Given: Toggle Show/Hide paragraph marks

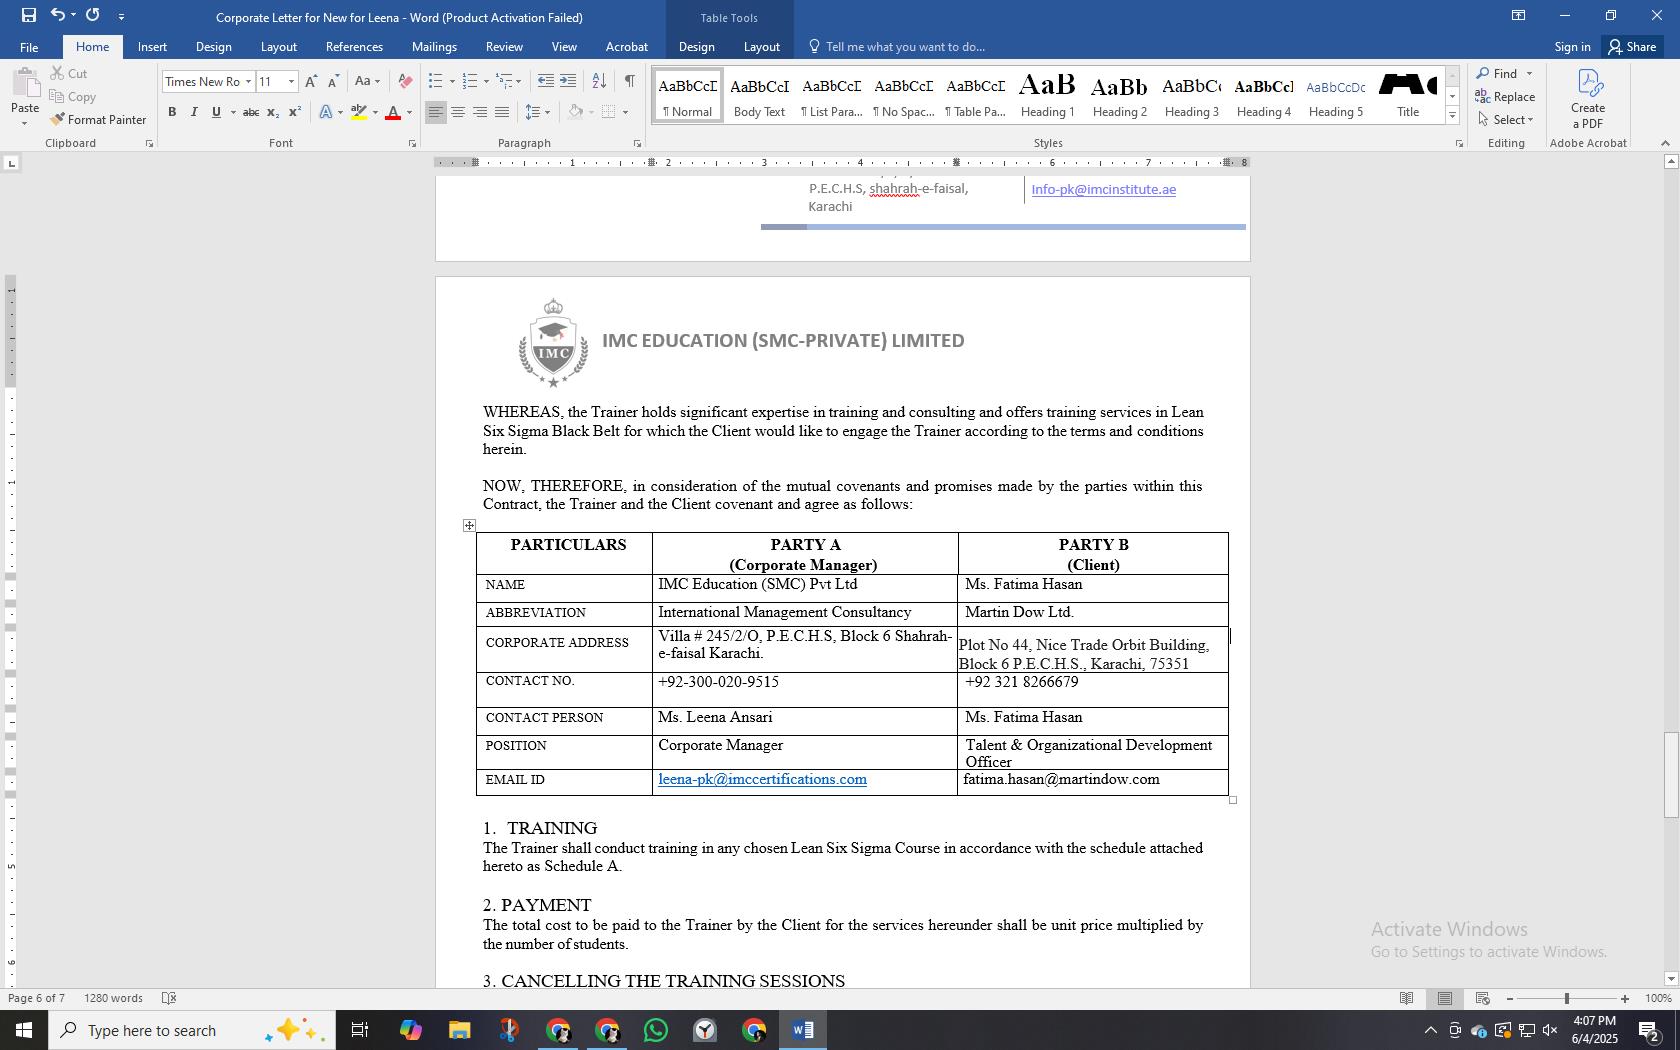Looking at the screenshot, I should [x=629, y=81].
